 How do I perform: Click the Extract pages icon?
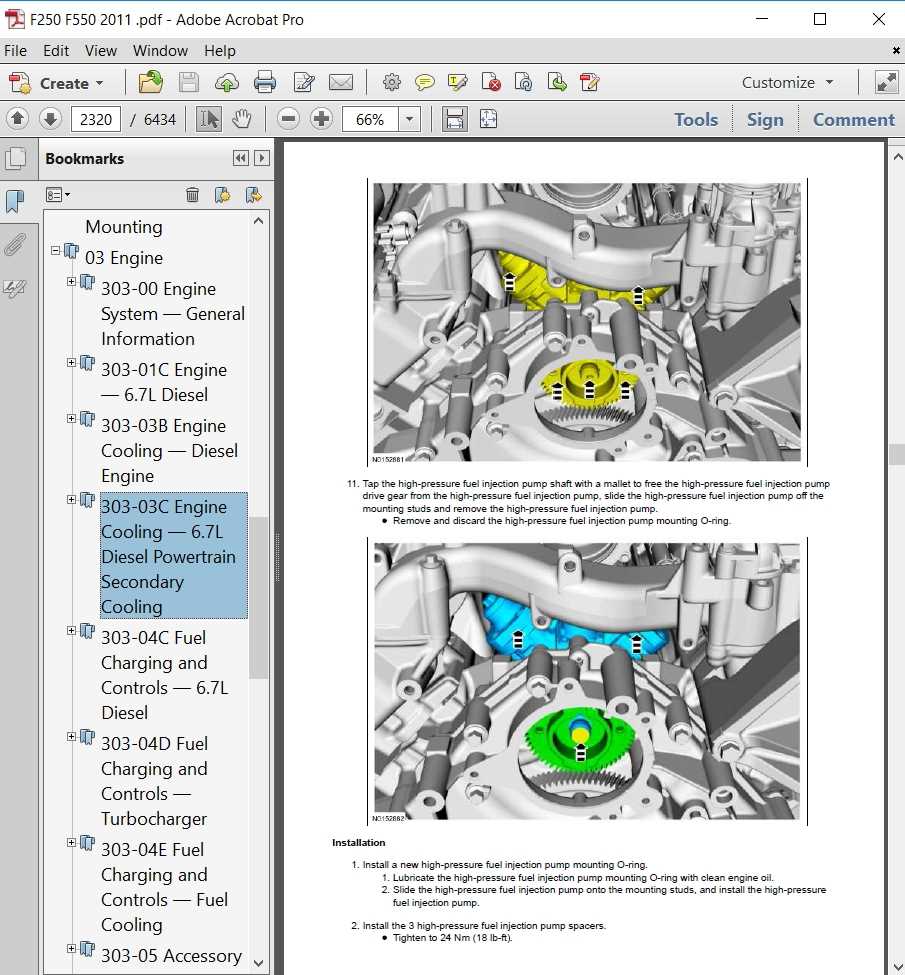556,82
